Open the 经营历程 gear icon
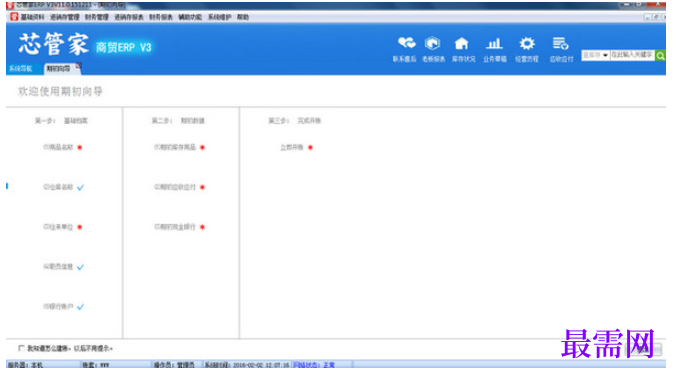 tap(527, 44)
